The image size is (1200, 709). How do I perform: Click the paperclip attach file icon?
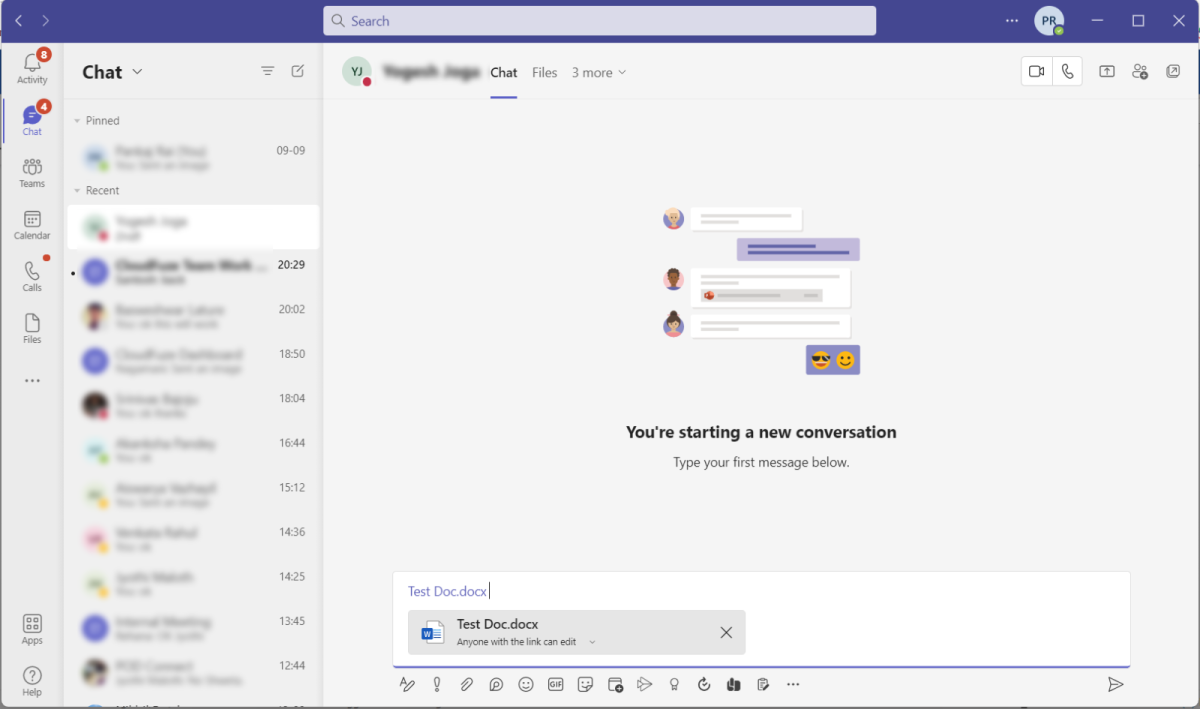click(466, 684)
